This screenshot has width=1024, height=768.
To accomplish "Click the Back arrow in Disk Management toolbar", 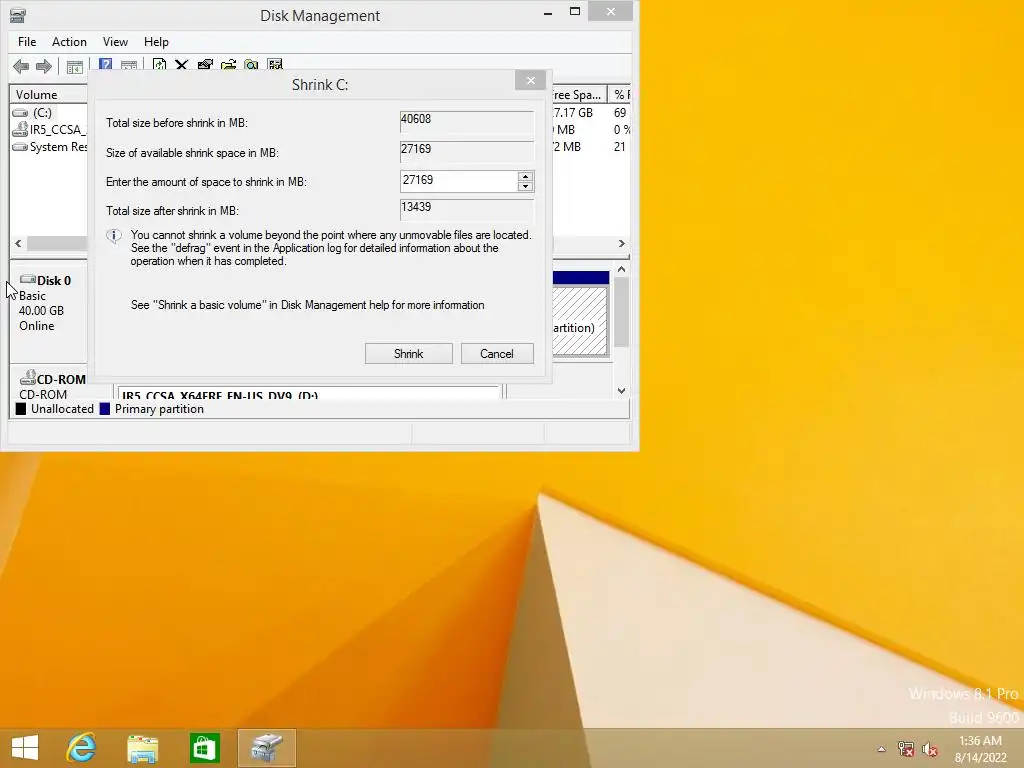I will pos(21,66).
